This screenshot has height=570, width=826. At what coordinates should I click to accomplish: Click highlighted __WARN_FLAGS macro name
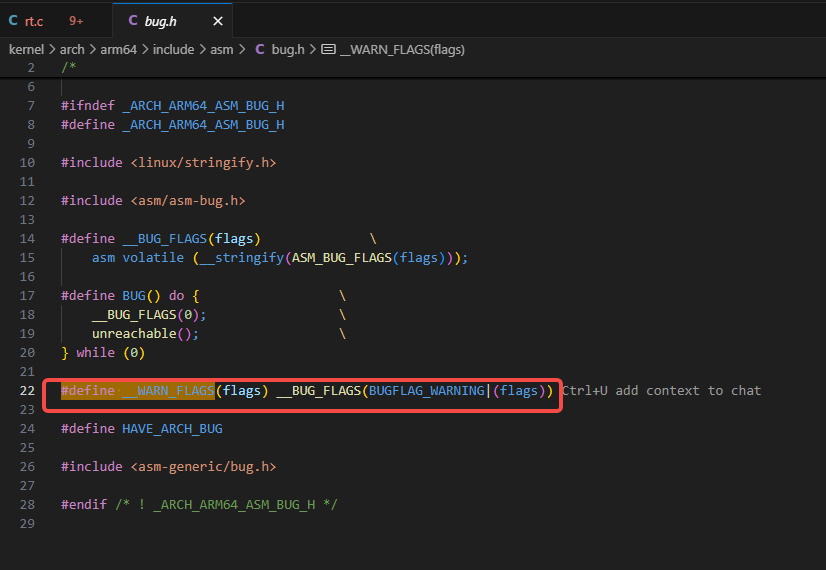[x=169, y=391]
